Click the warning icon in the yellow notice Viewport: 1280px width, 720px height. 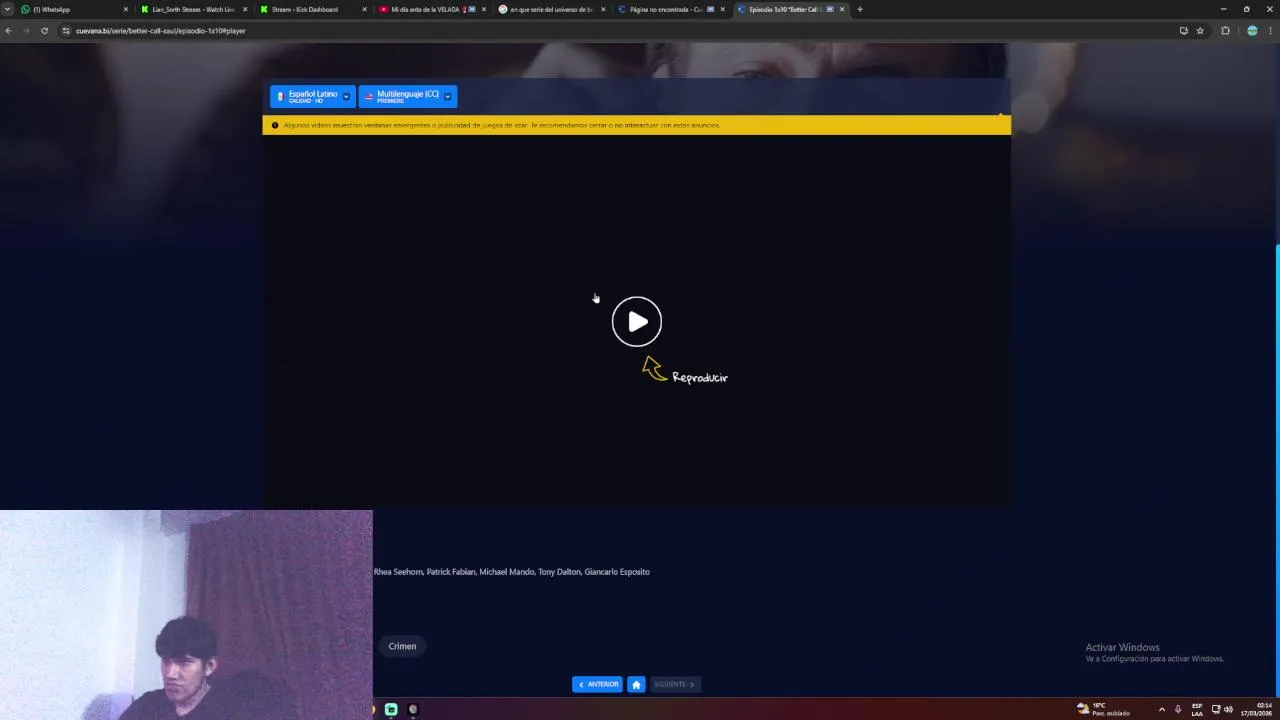pos(275,125)
